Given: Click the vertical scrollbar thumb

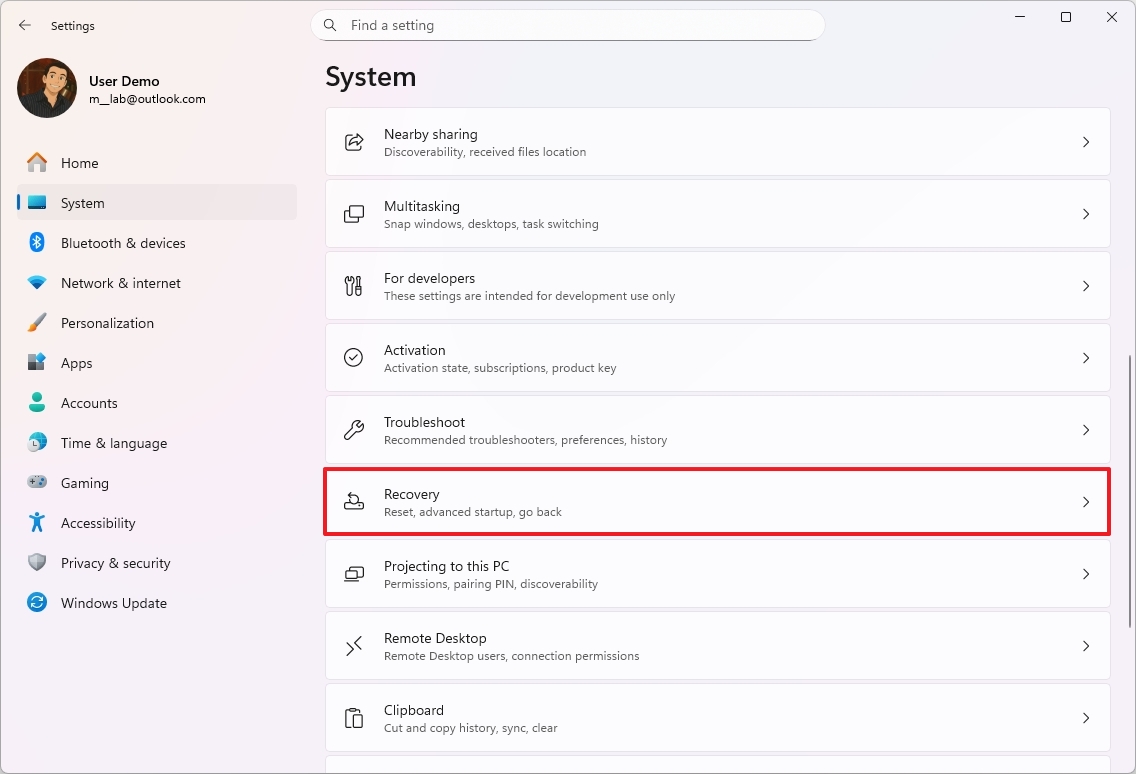Looking at the screenshot, I should (1130, 490).
